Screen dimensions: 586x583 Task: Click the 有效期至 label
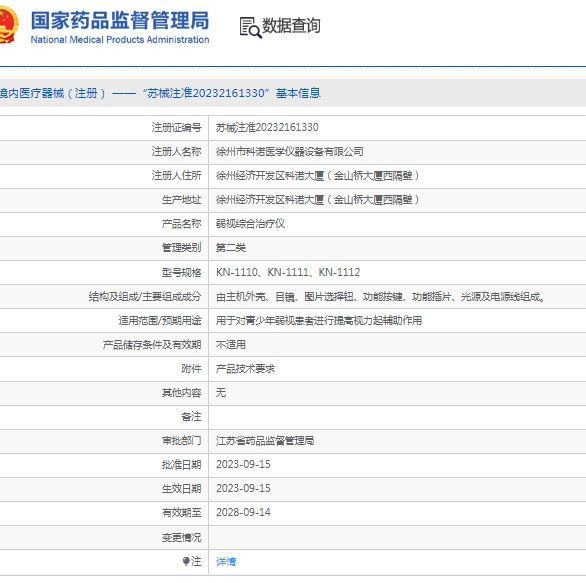(x=181, y=512)
